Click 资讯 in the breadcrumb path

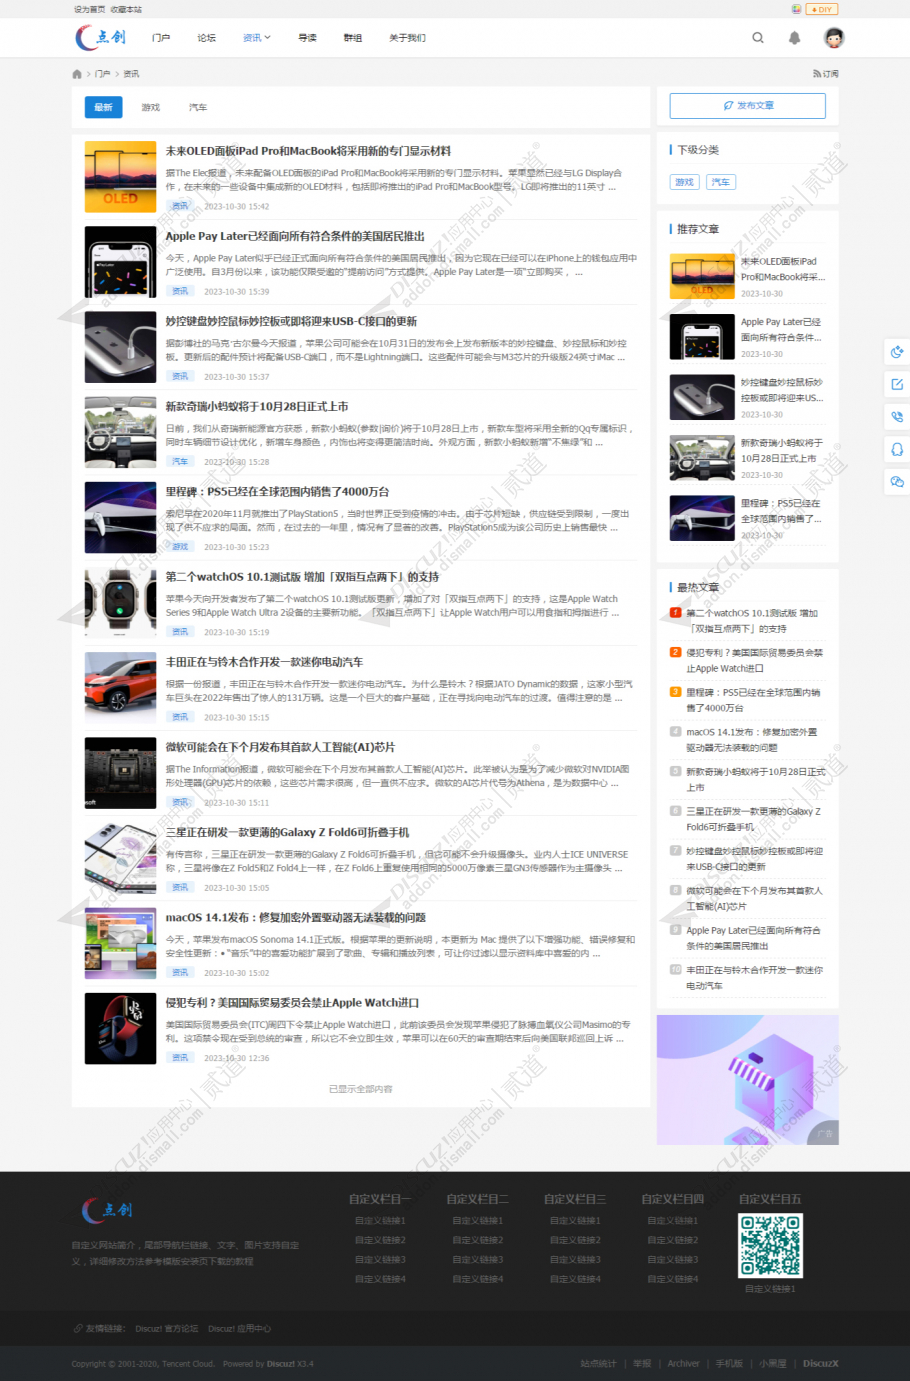(x=131, y=74)
